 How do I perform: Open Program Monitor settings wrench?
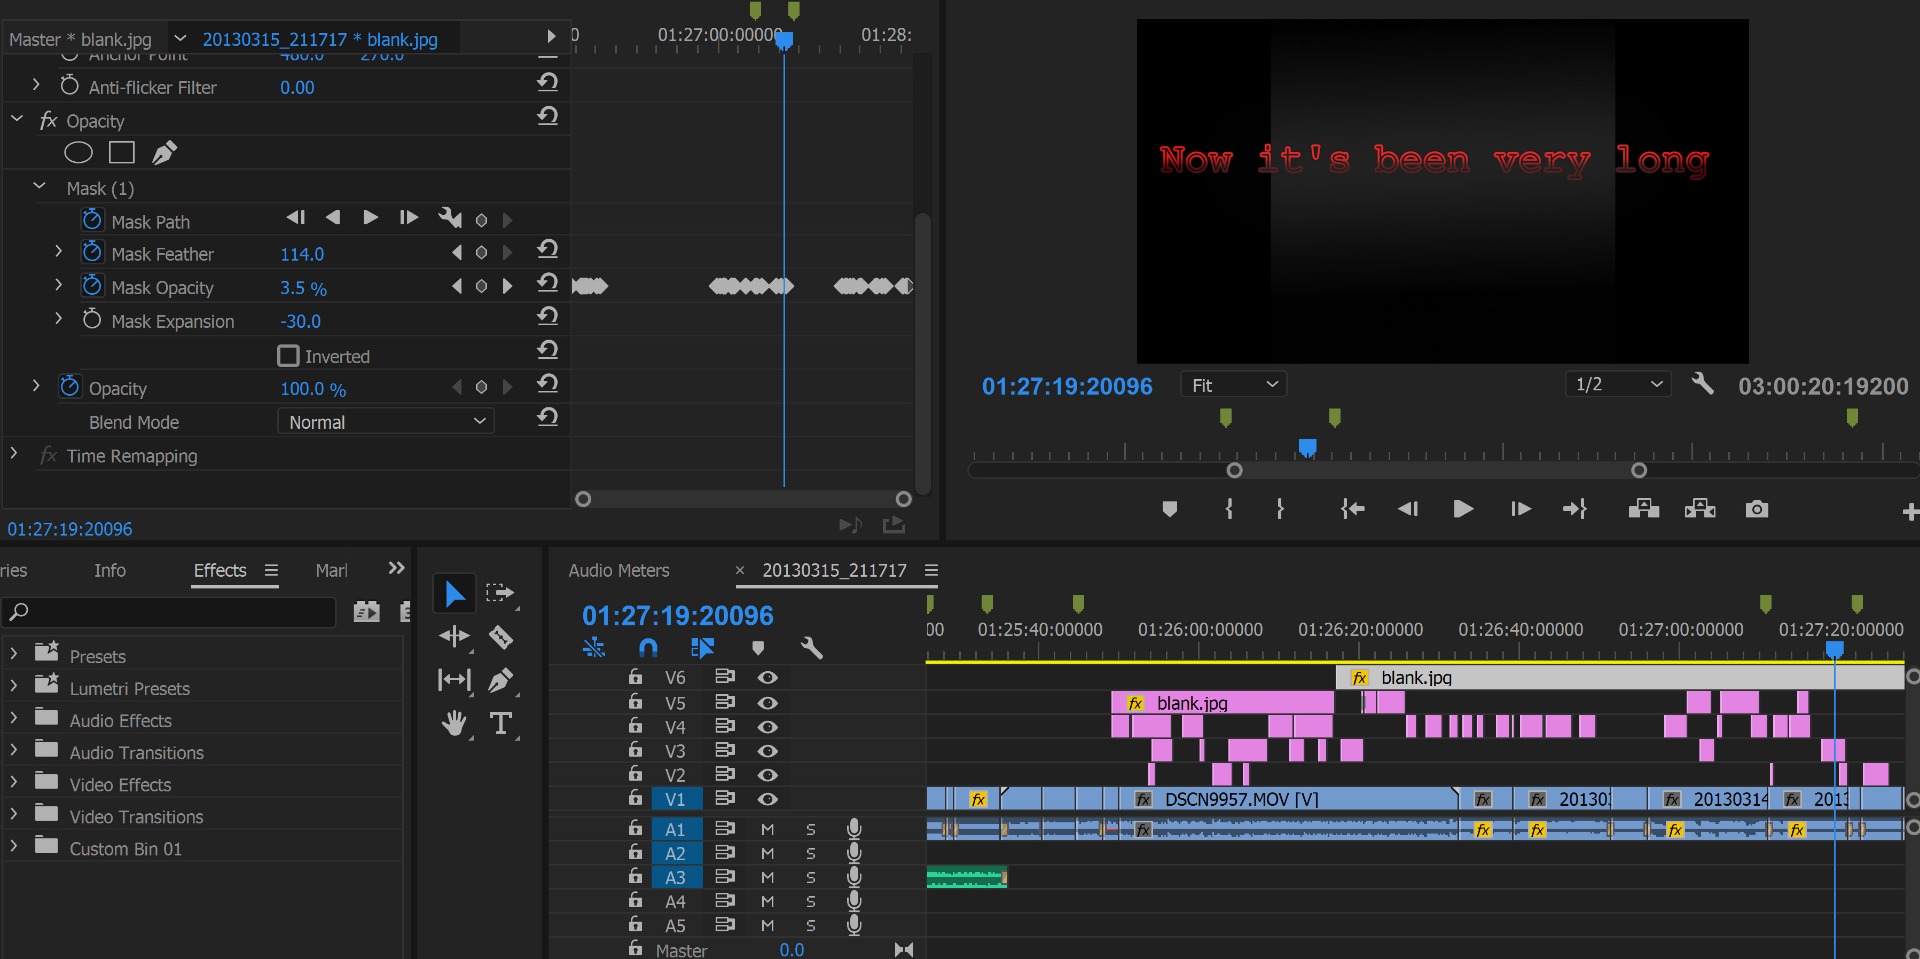[1702, 384]
